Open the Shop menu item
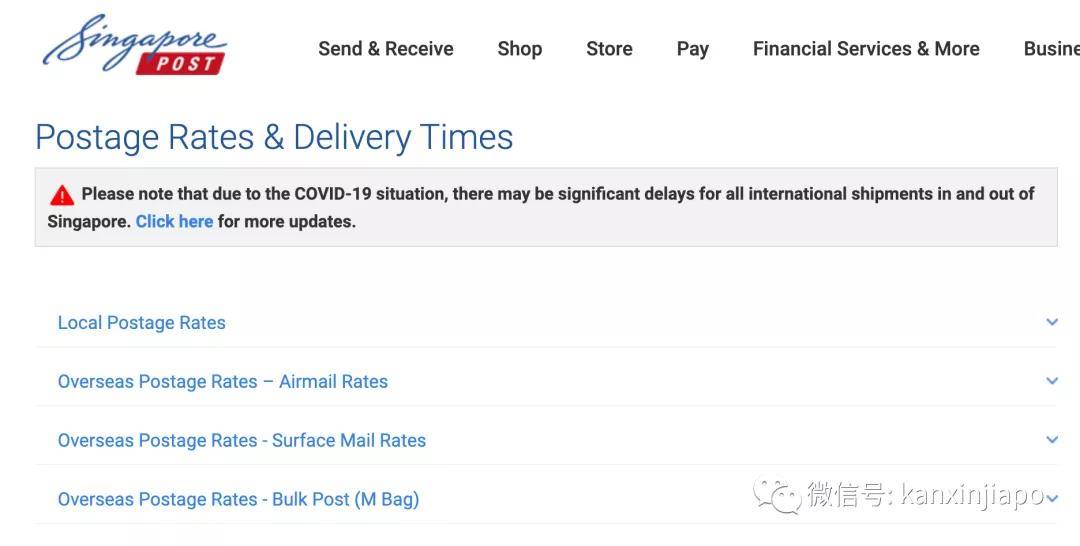1080x546 pixels. coord(519,49)
